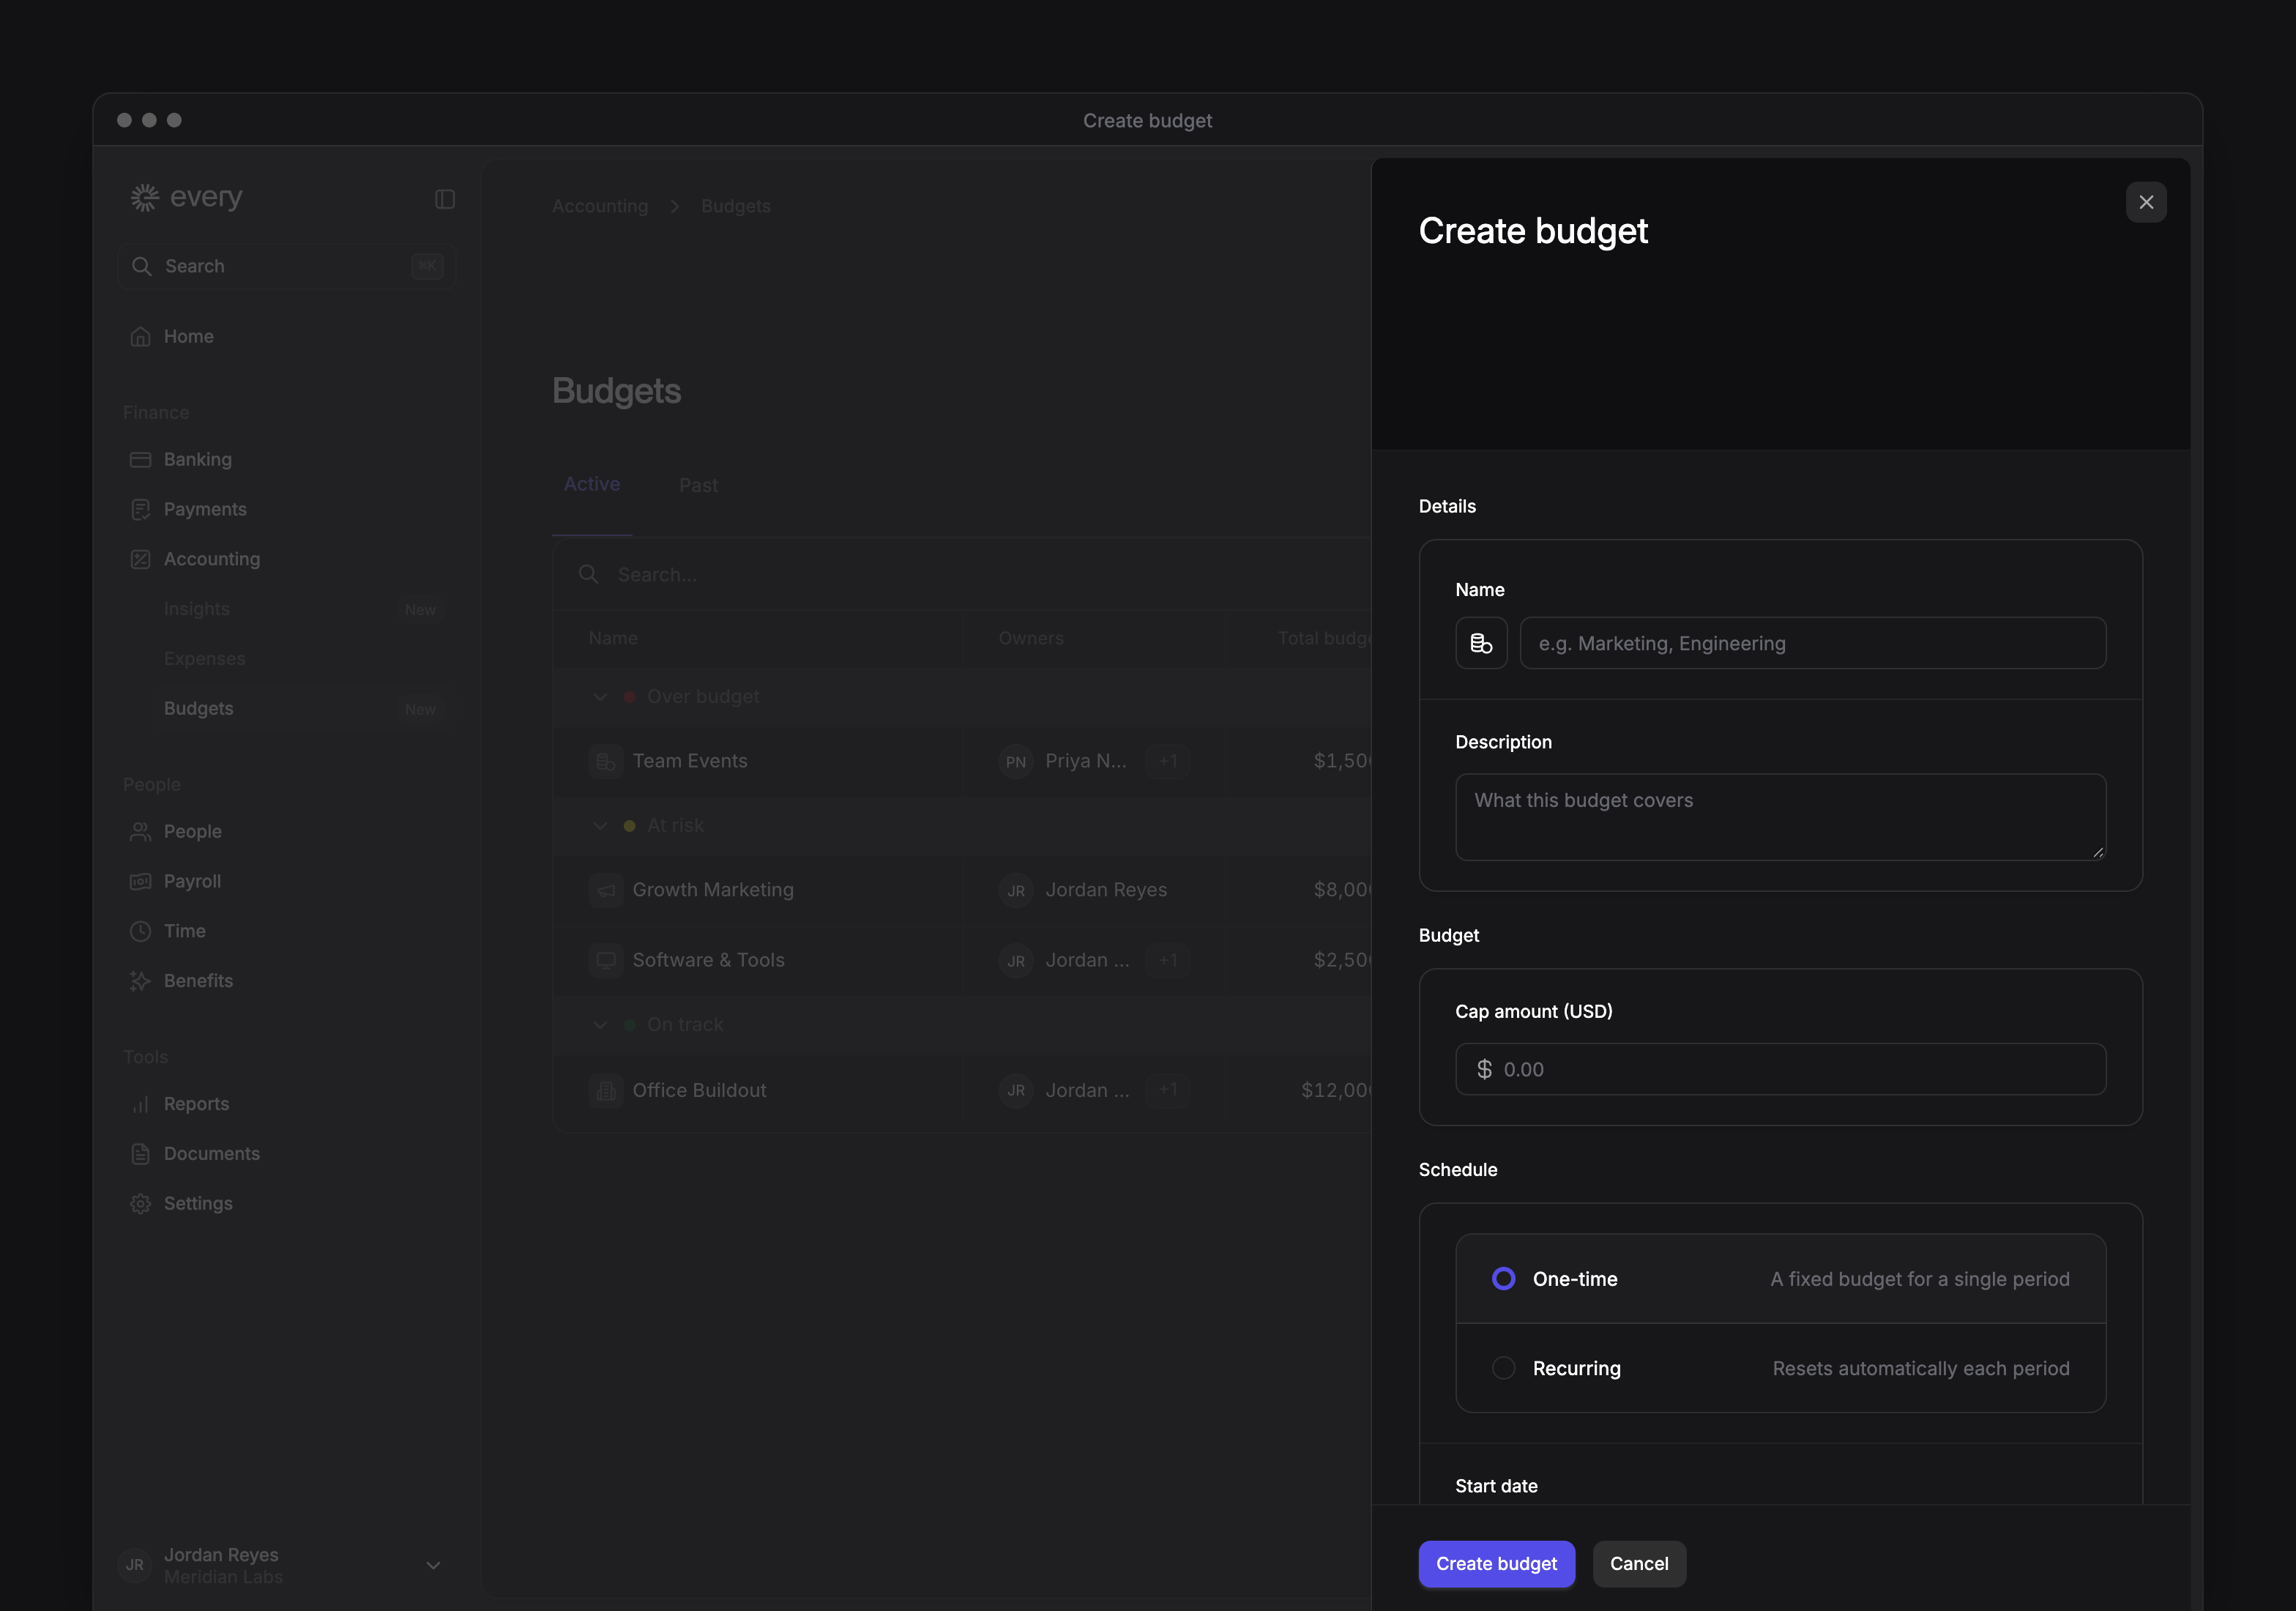The width and height of the screenshot is (2296, 1611).
Task: Click the Banking card icon
Action: point(140,460)
